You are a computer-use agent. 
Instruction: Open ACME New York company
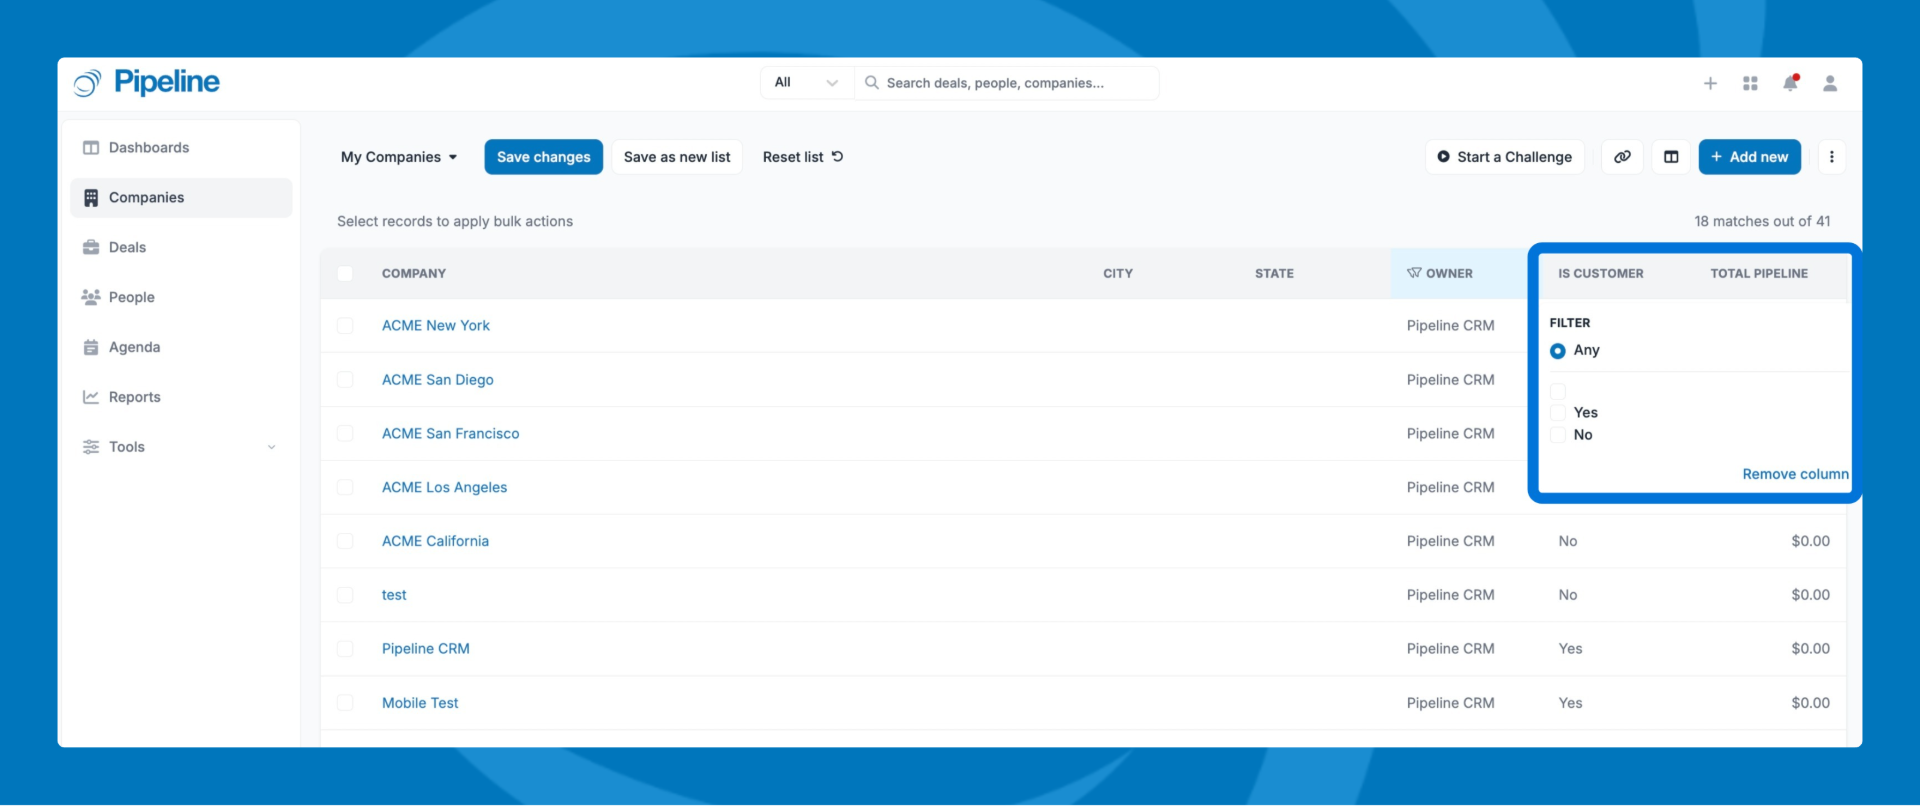point(436,326)
